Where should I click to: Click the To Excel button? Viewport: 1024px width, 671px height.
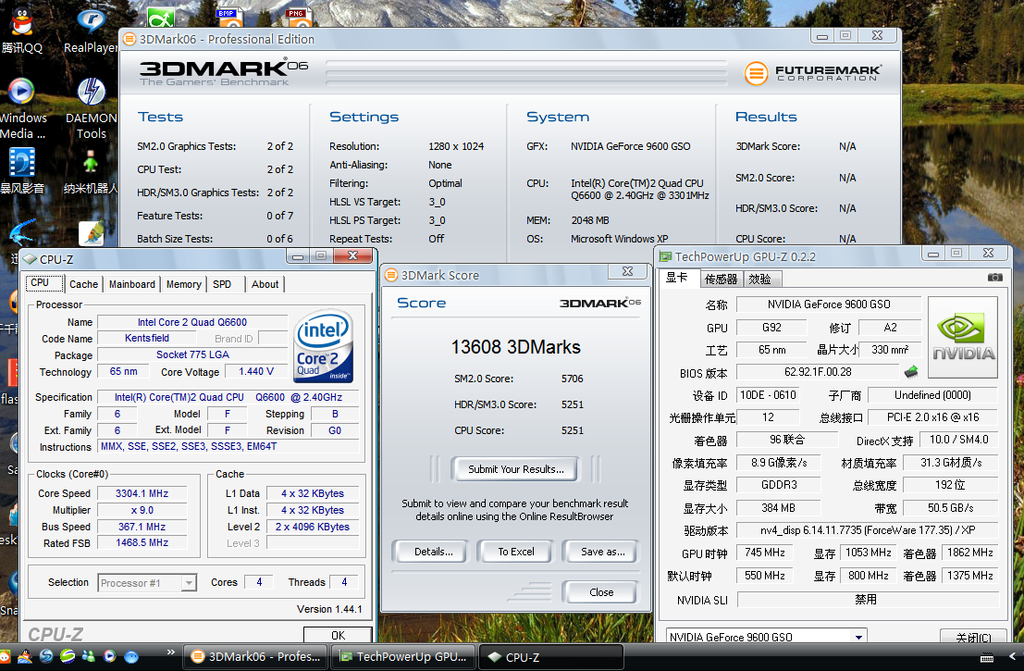tap(516, 552)
